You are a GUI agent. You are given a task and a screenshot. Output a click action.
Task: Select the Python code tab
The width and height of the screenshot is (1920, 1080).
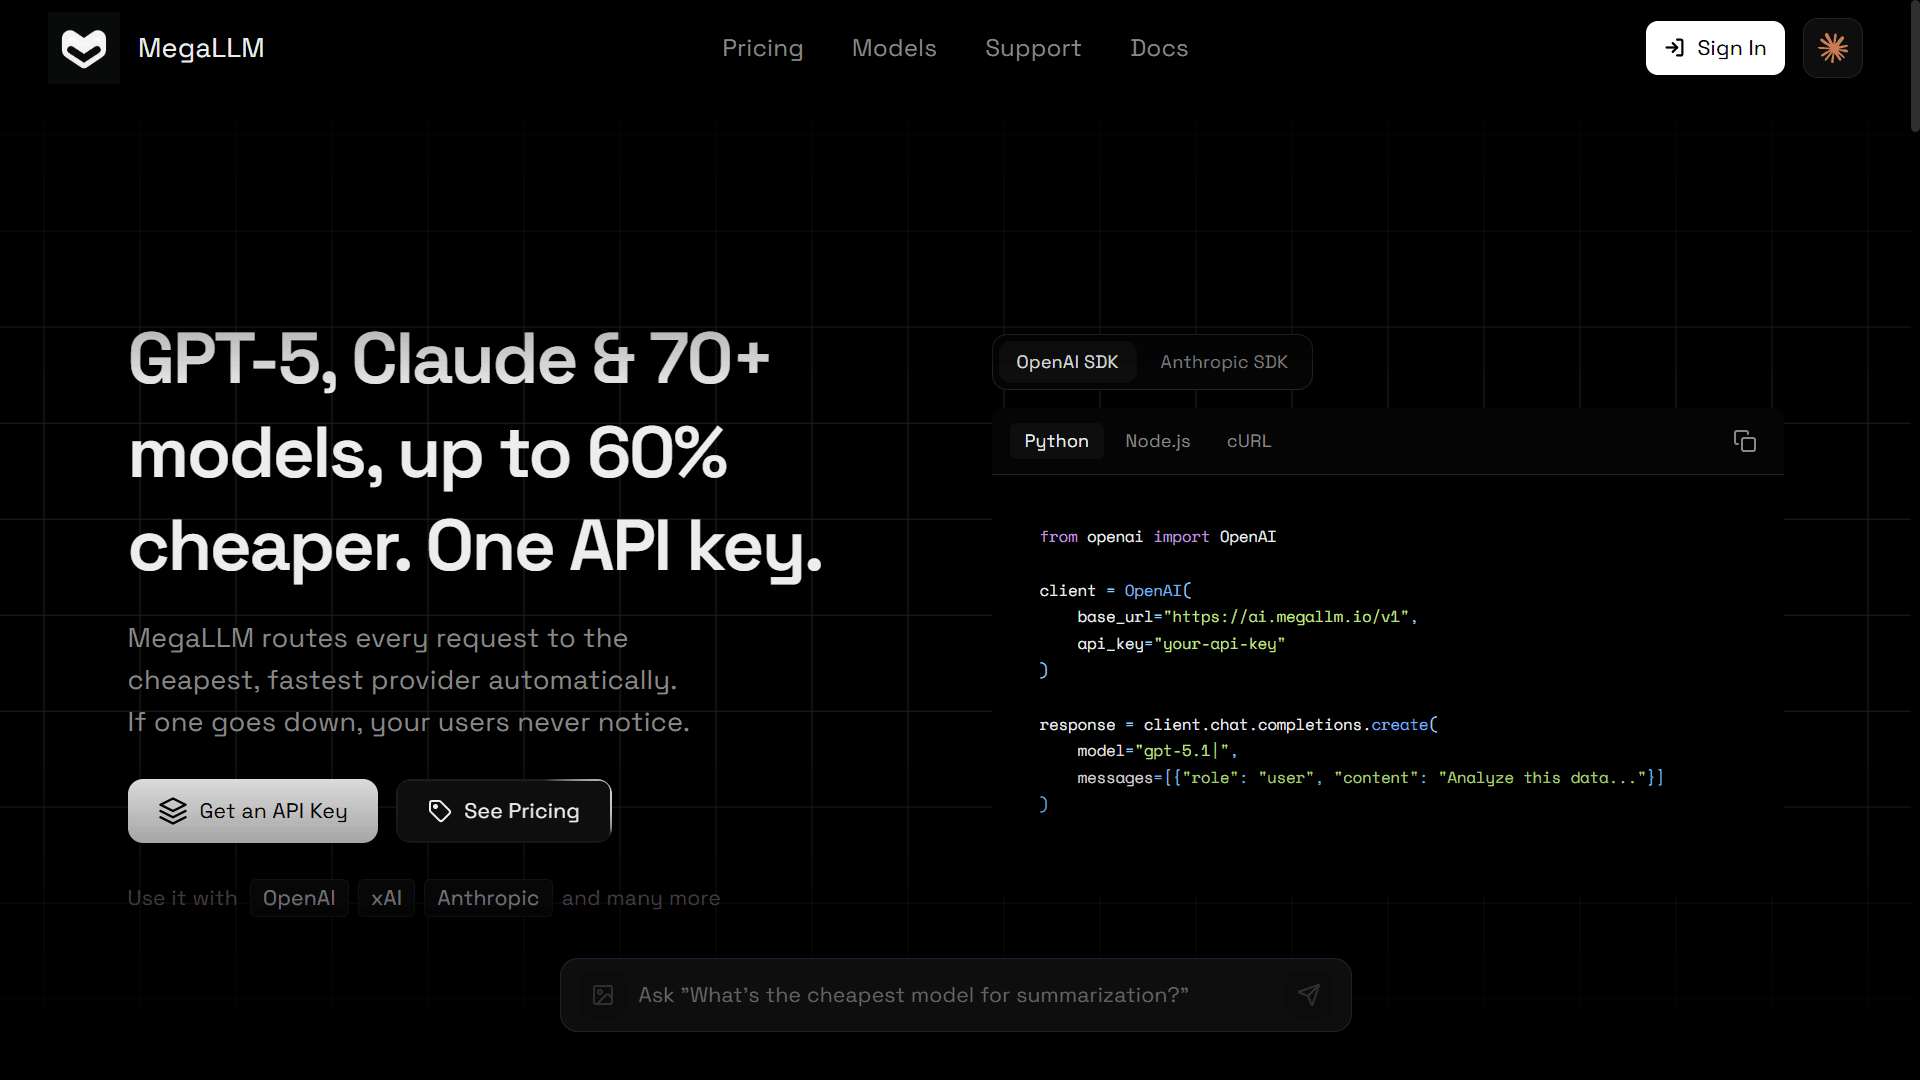pyautogui.click(x=1056, y=441)
